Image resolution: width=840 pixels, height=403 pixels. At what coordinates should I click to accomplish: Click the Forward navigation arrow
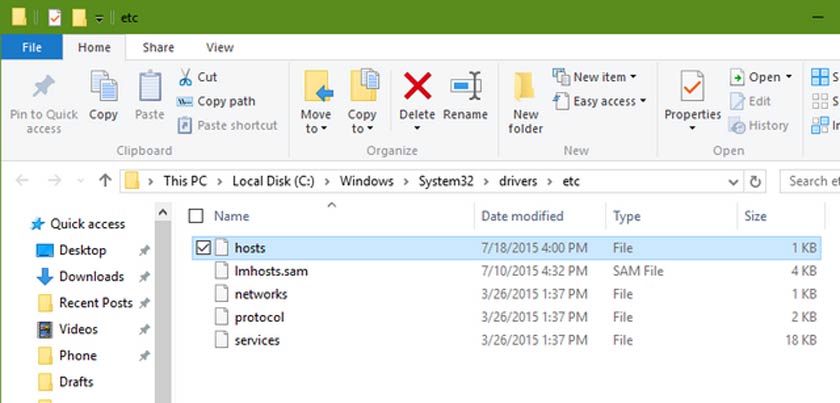[x=54, y=181]
